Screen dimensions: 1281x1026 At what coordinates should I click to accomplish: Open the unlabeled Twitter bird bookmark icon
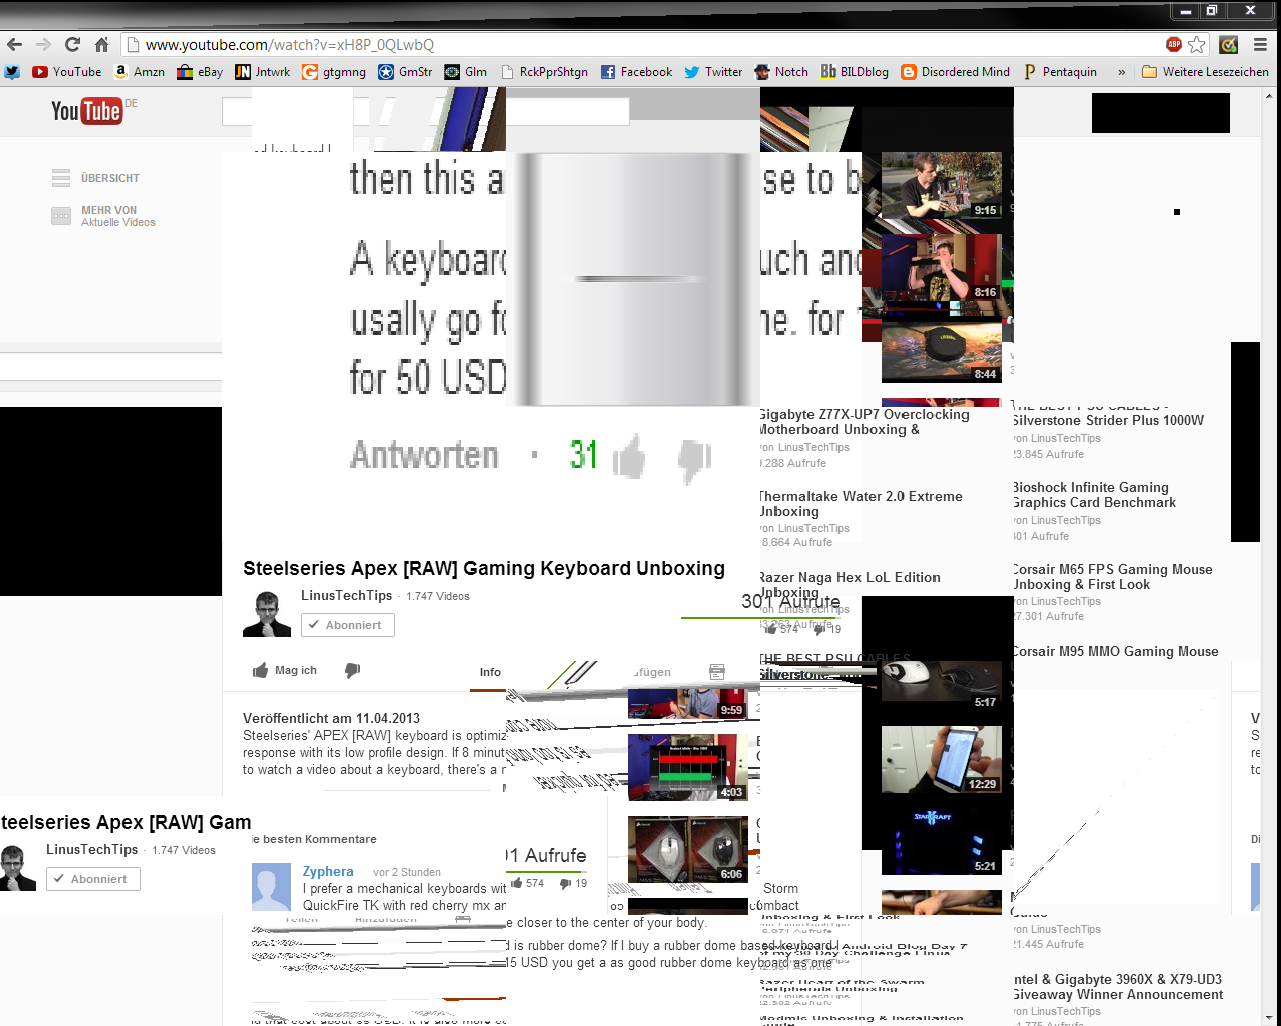[x=12, y=72]
